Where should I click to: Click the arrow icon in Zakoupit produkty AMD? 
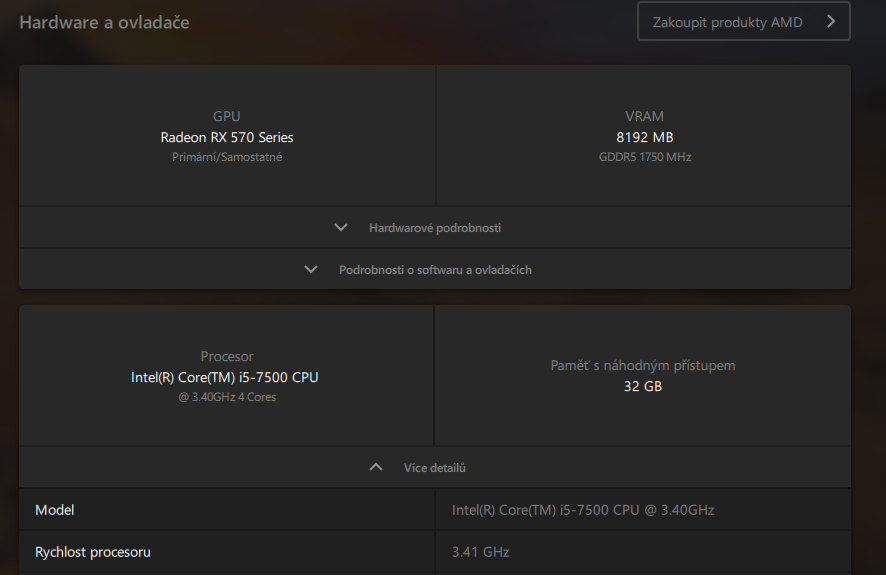coord(831,21)
